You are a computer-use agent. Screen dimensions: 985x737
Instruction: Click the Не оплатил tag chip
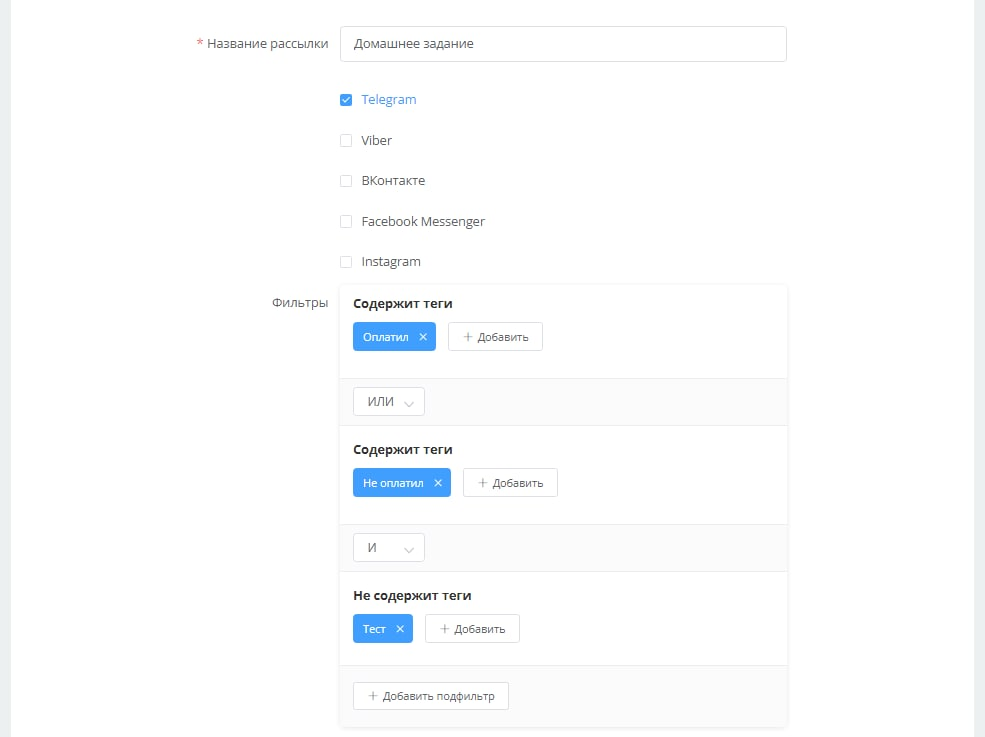(393, 483)
